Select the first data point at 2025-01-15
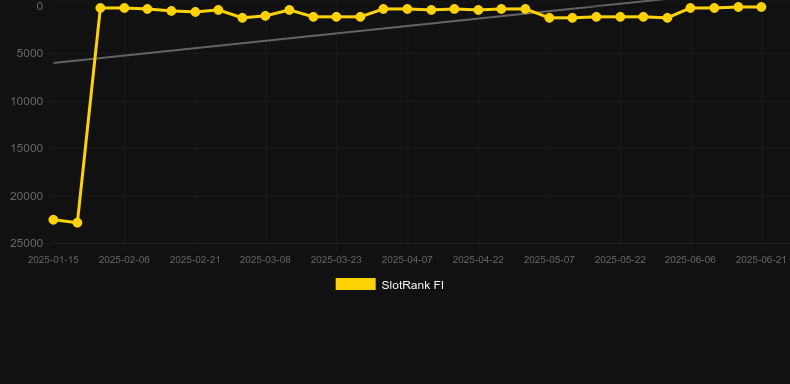 pyautogui.click(x=53, y=220)
